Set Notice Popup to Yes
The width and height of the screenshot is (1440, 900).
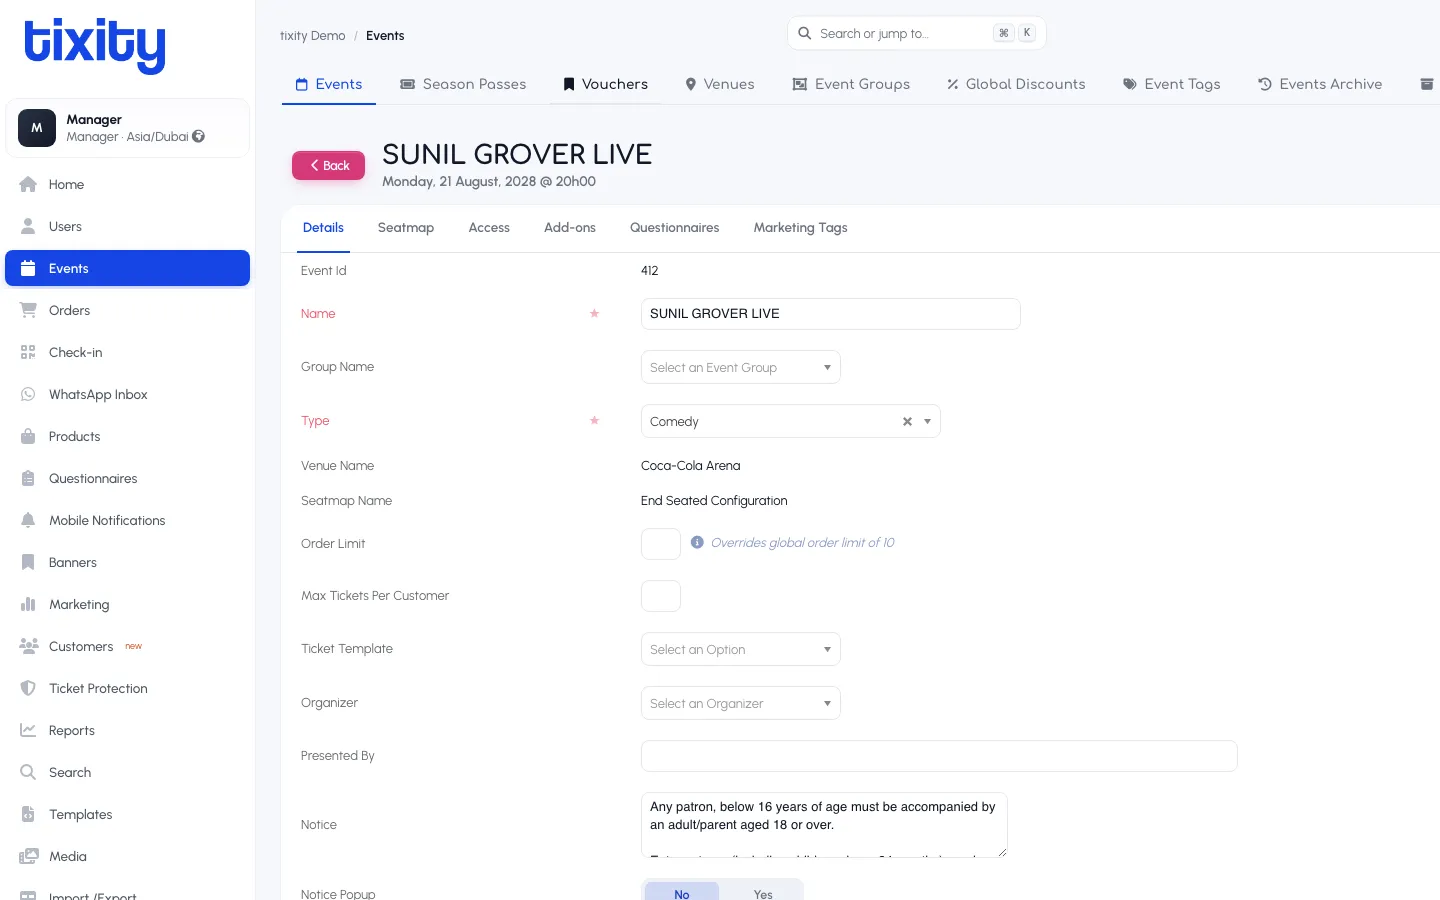[x=763, y=893]
